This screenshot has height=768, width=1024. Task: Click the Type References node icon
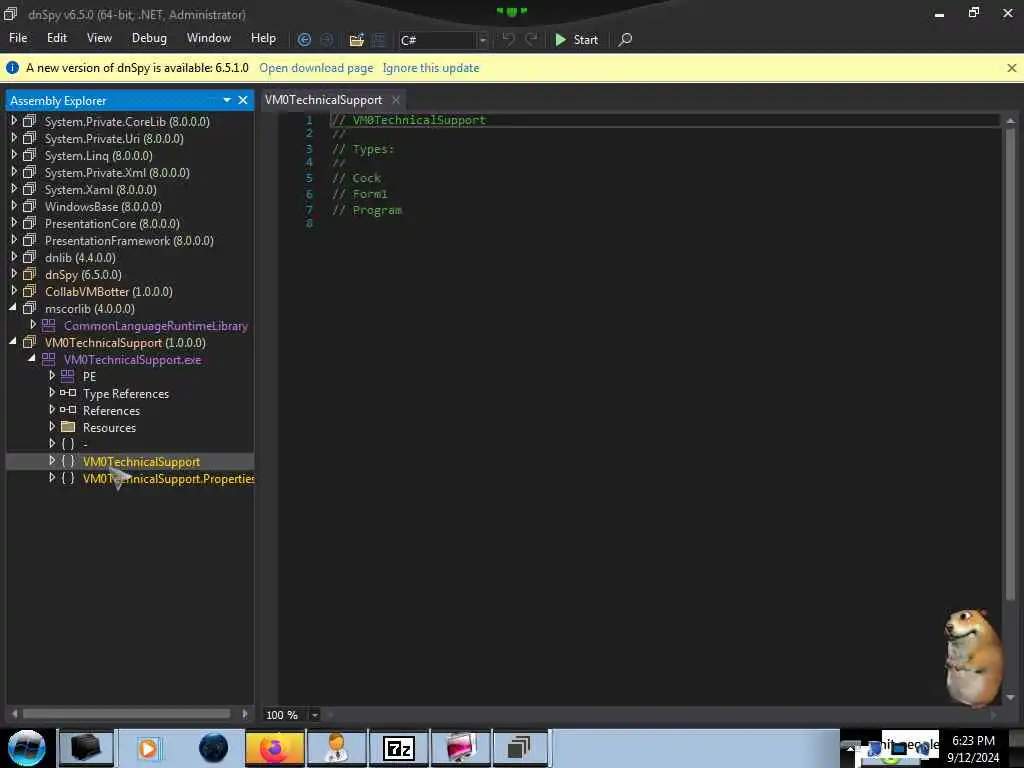[67, 393]
